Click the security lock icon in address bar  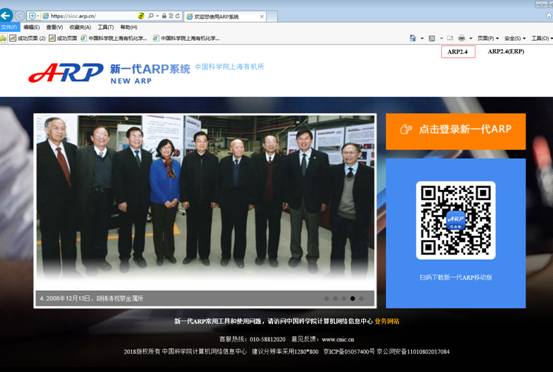[x=164, y=16]
